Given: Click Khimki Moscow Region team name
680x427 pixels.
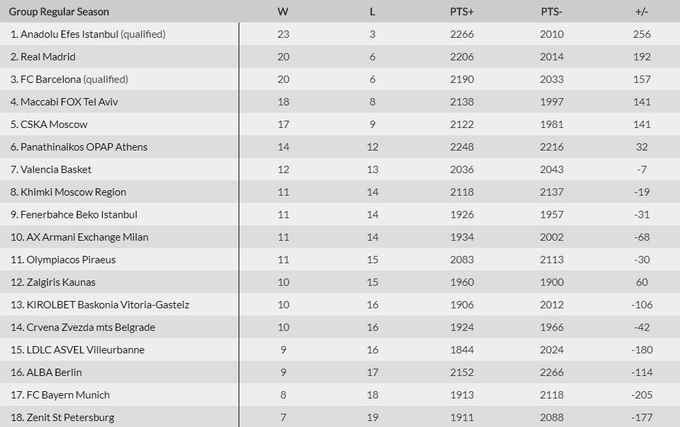Looking at the screenshot, I should (x=72, y=192).
